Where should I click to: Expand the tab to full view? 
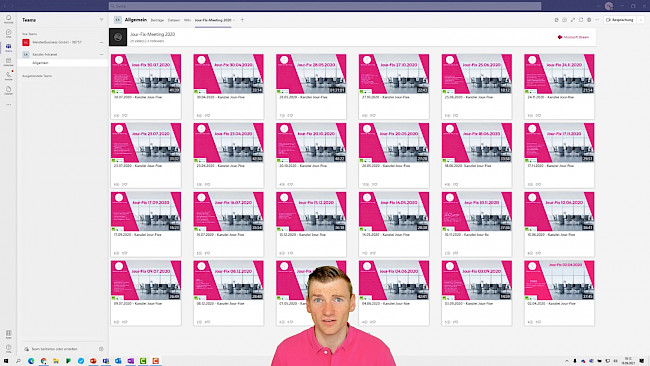click(x=573, y=20)
